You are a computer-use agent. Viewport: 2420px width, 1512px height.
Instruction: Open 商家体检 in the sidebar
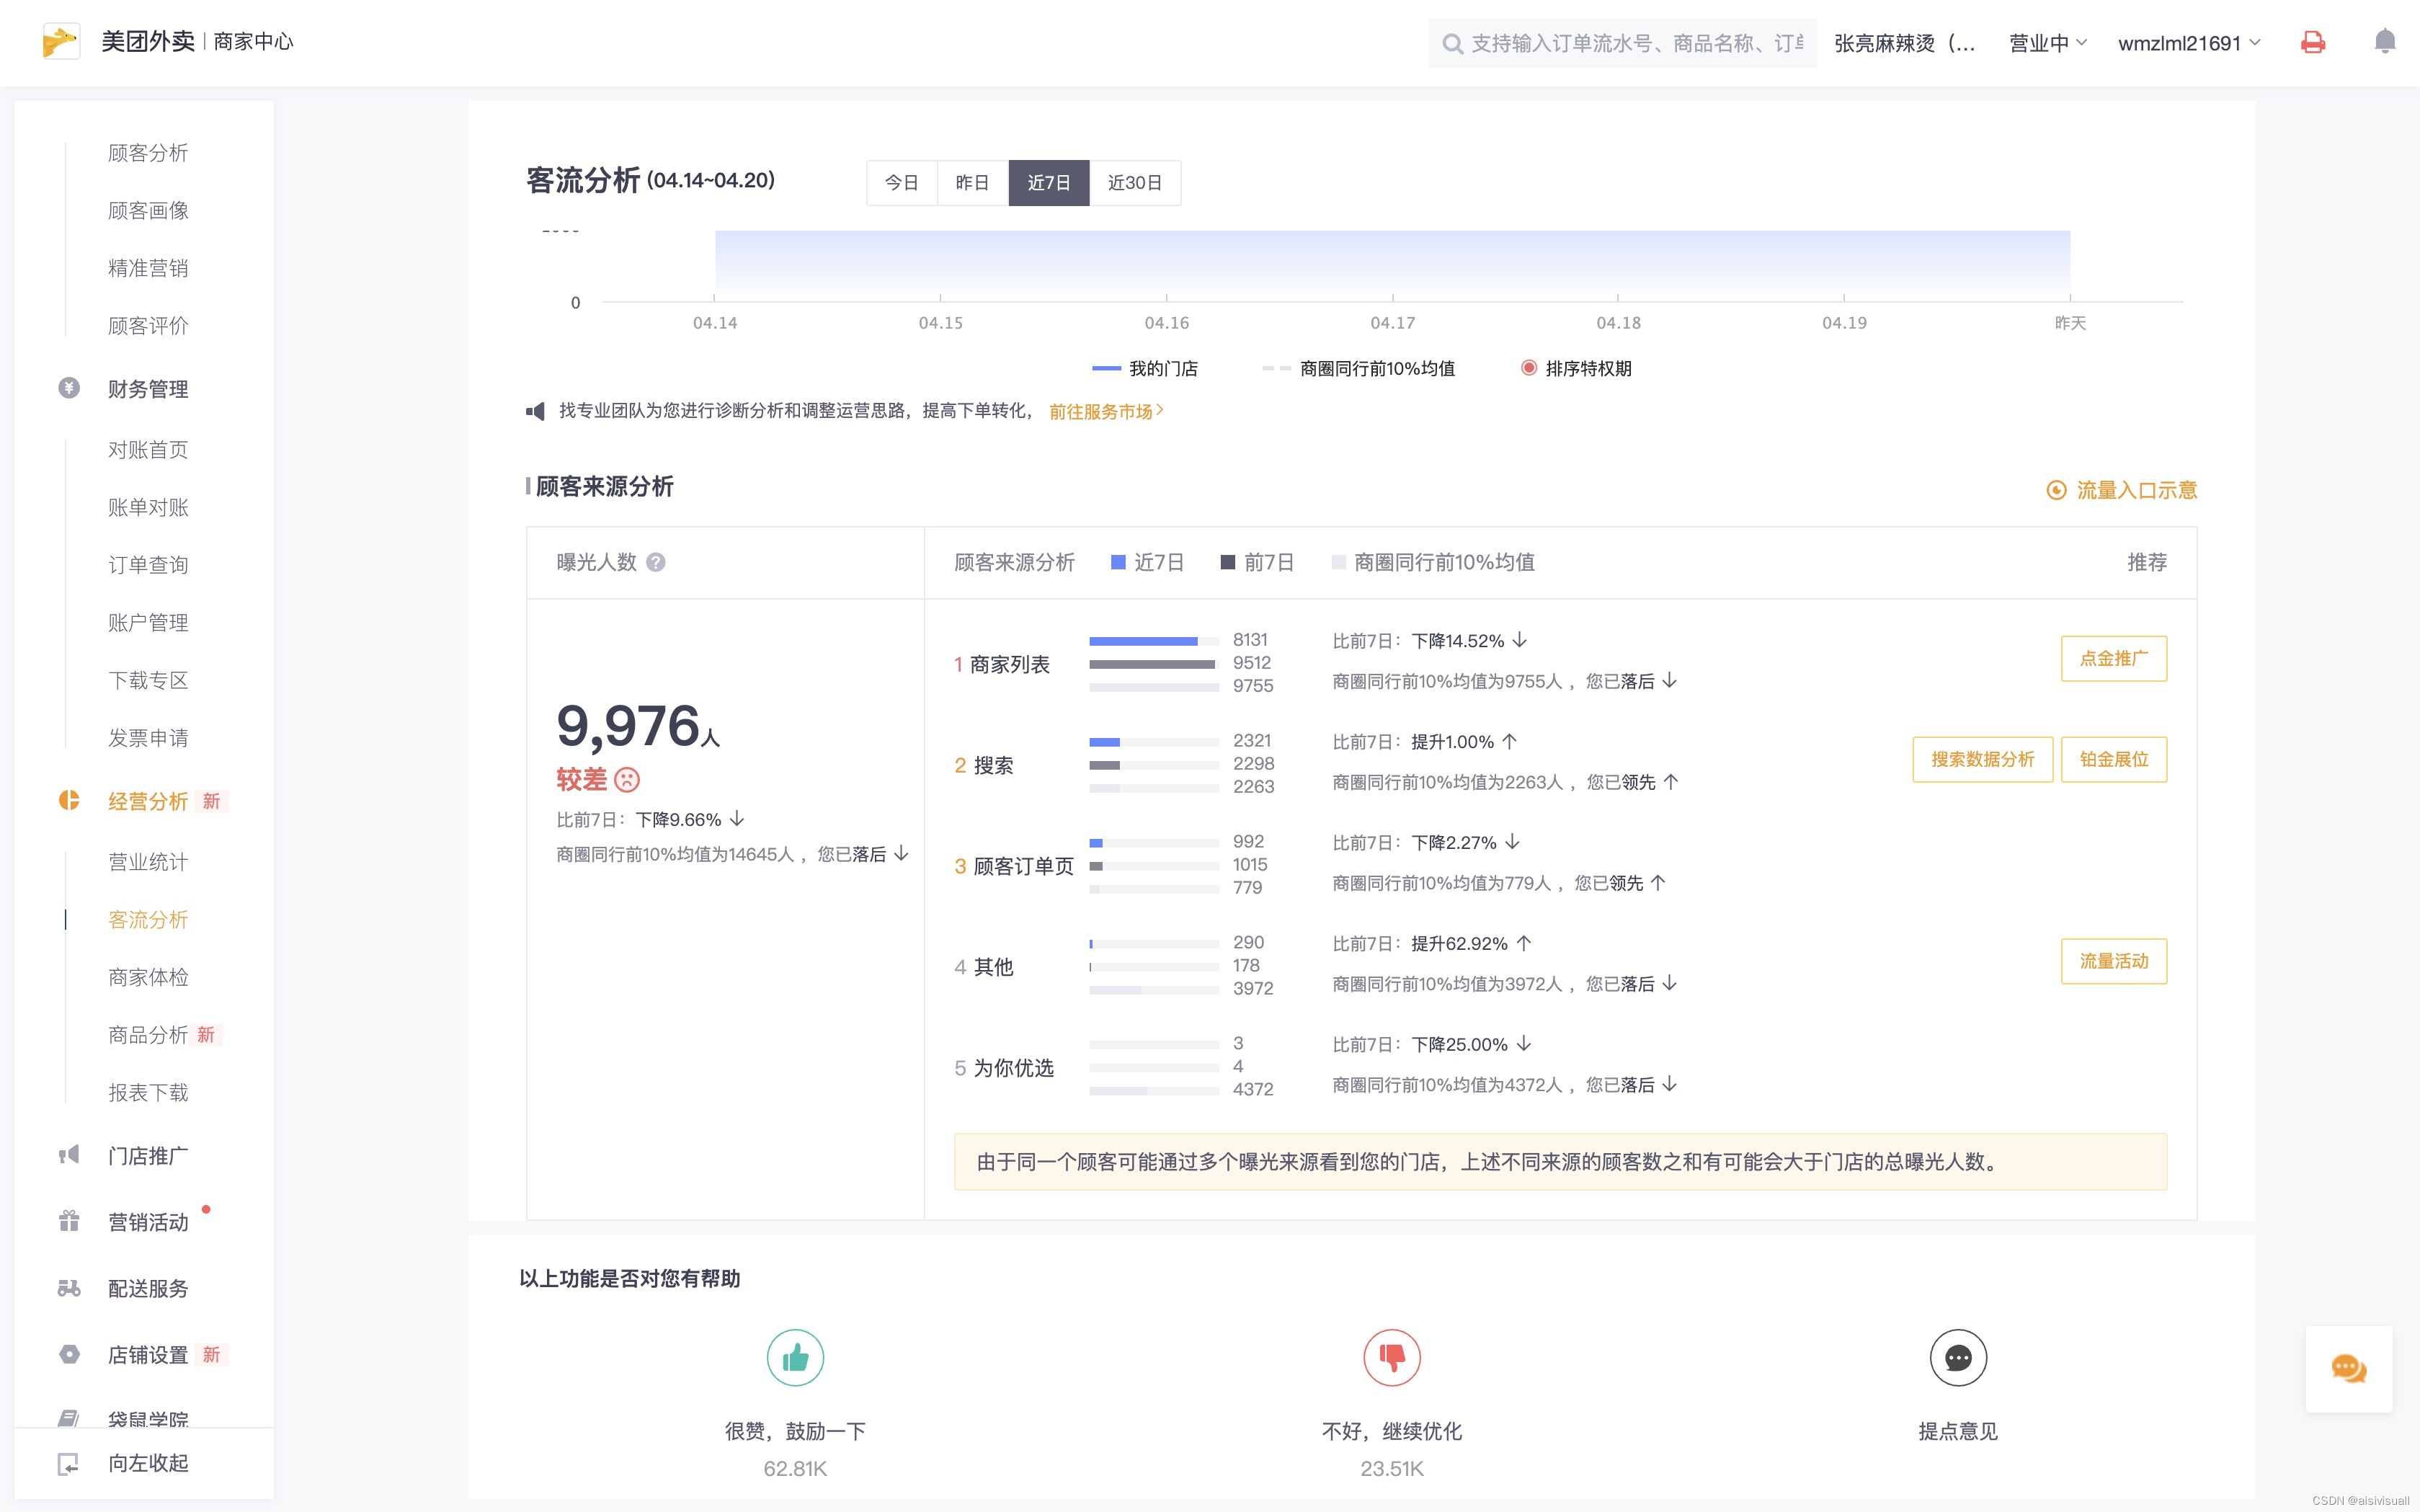(x=148, y=977)
